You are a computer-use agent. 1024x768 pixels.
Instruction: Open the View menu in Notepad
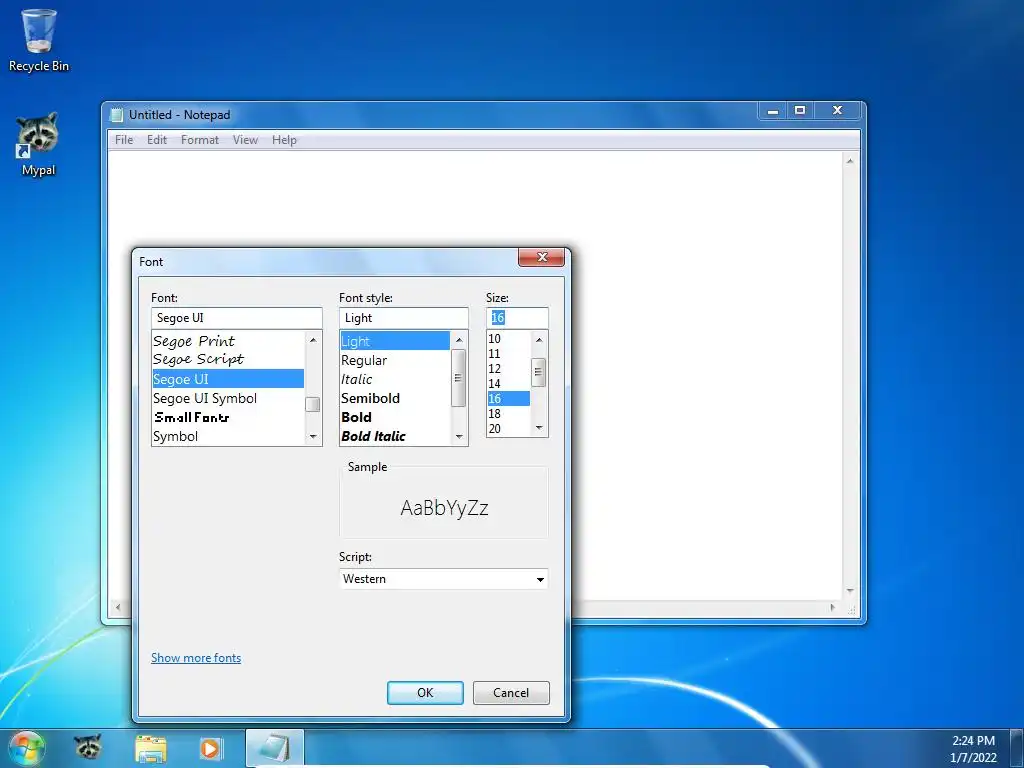point(245,140)
